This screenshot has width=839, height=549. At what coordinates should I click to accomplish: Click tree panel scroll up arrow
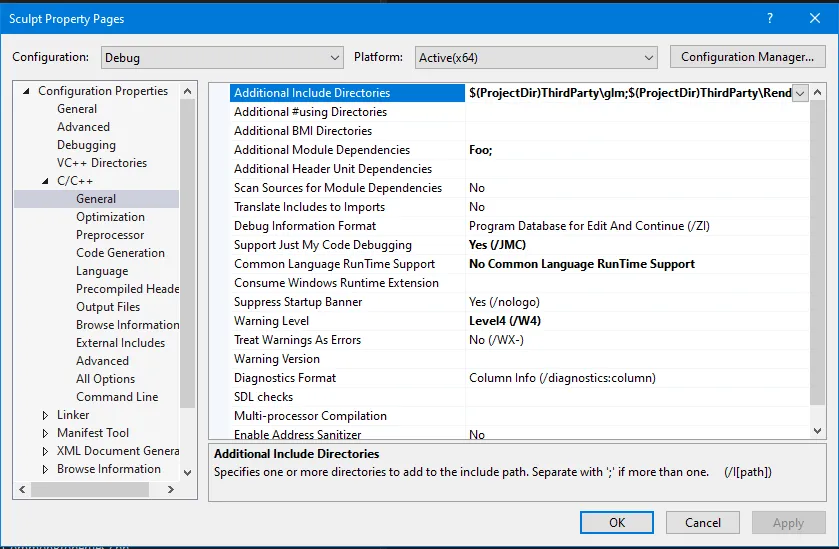187,91
